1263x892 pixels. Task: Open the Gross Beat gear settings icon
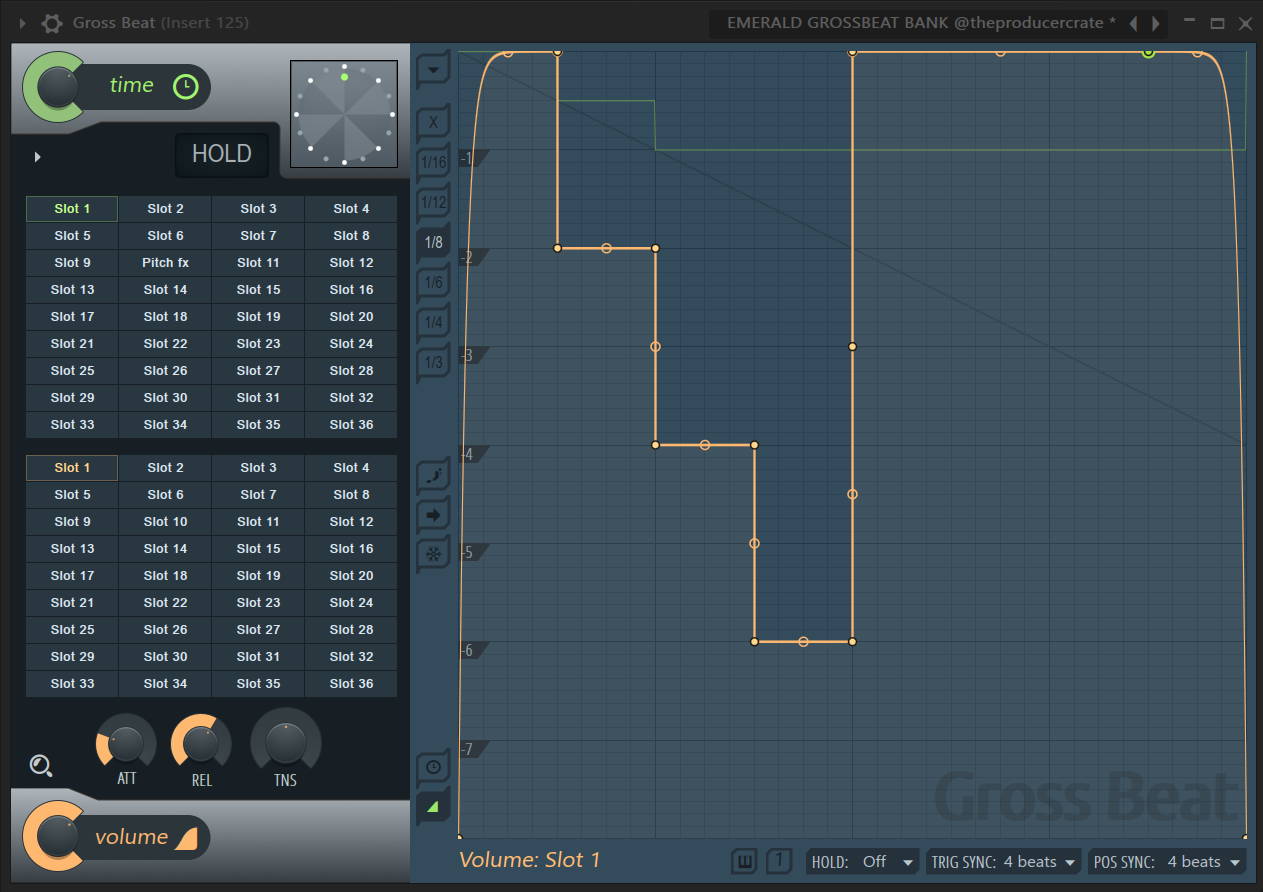(52, 23)
